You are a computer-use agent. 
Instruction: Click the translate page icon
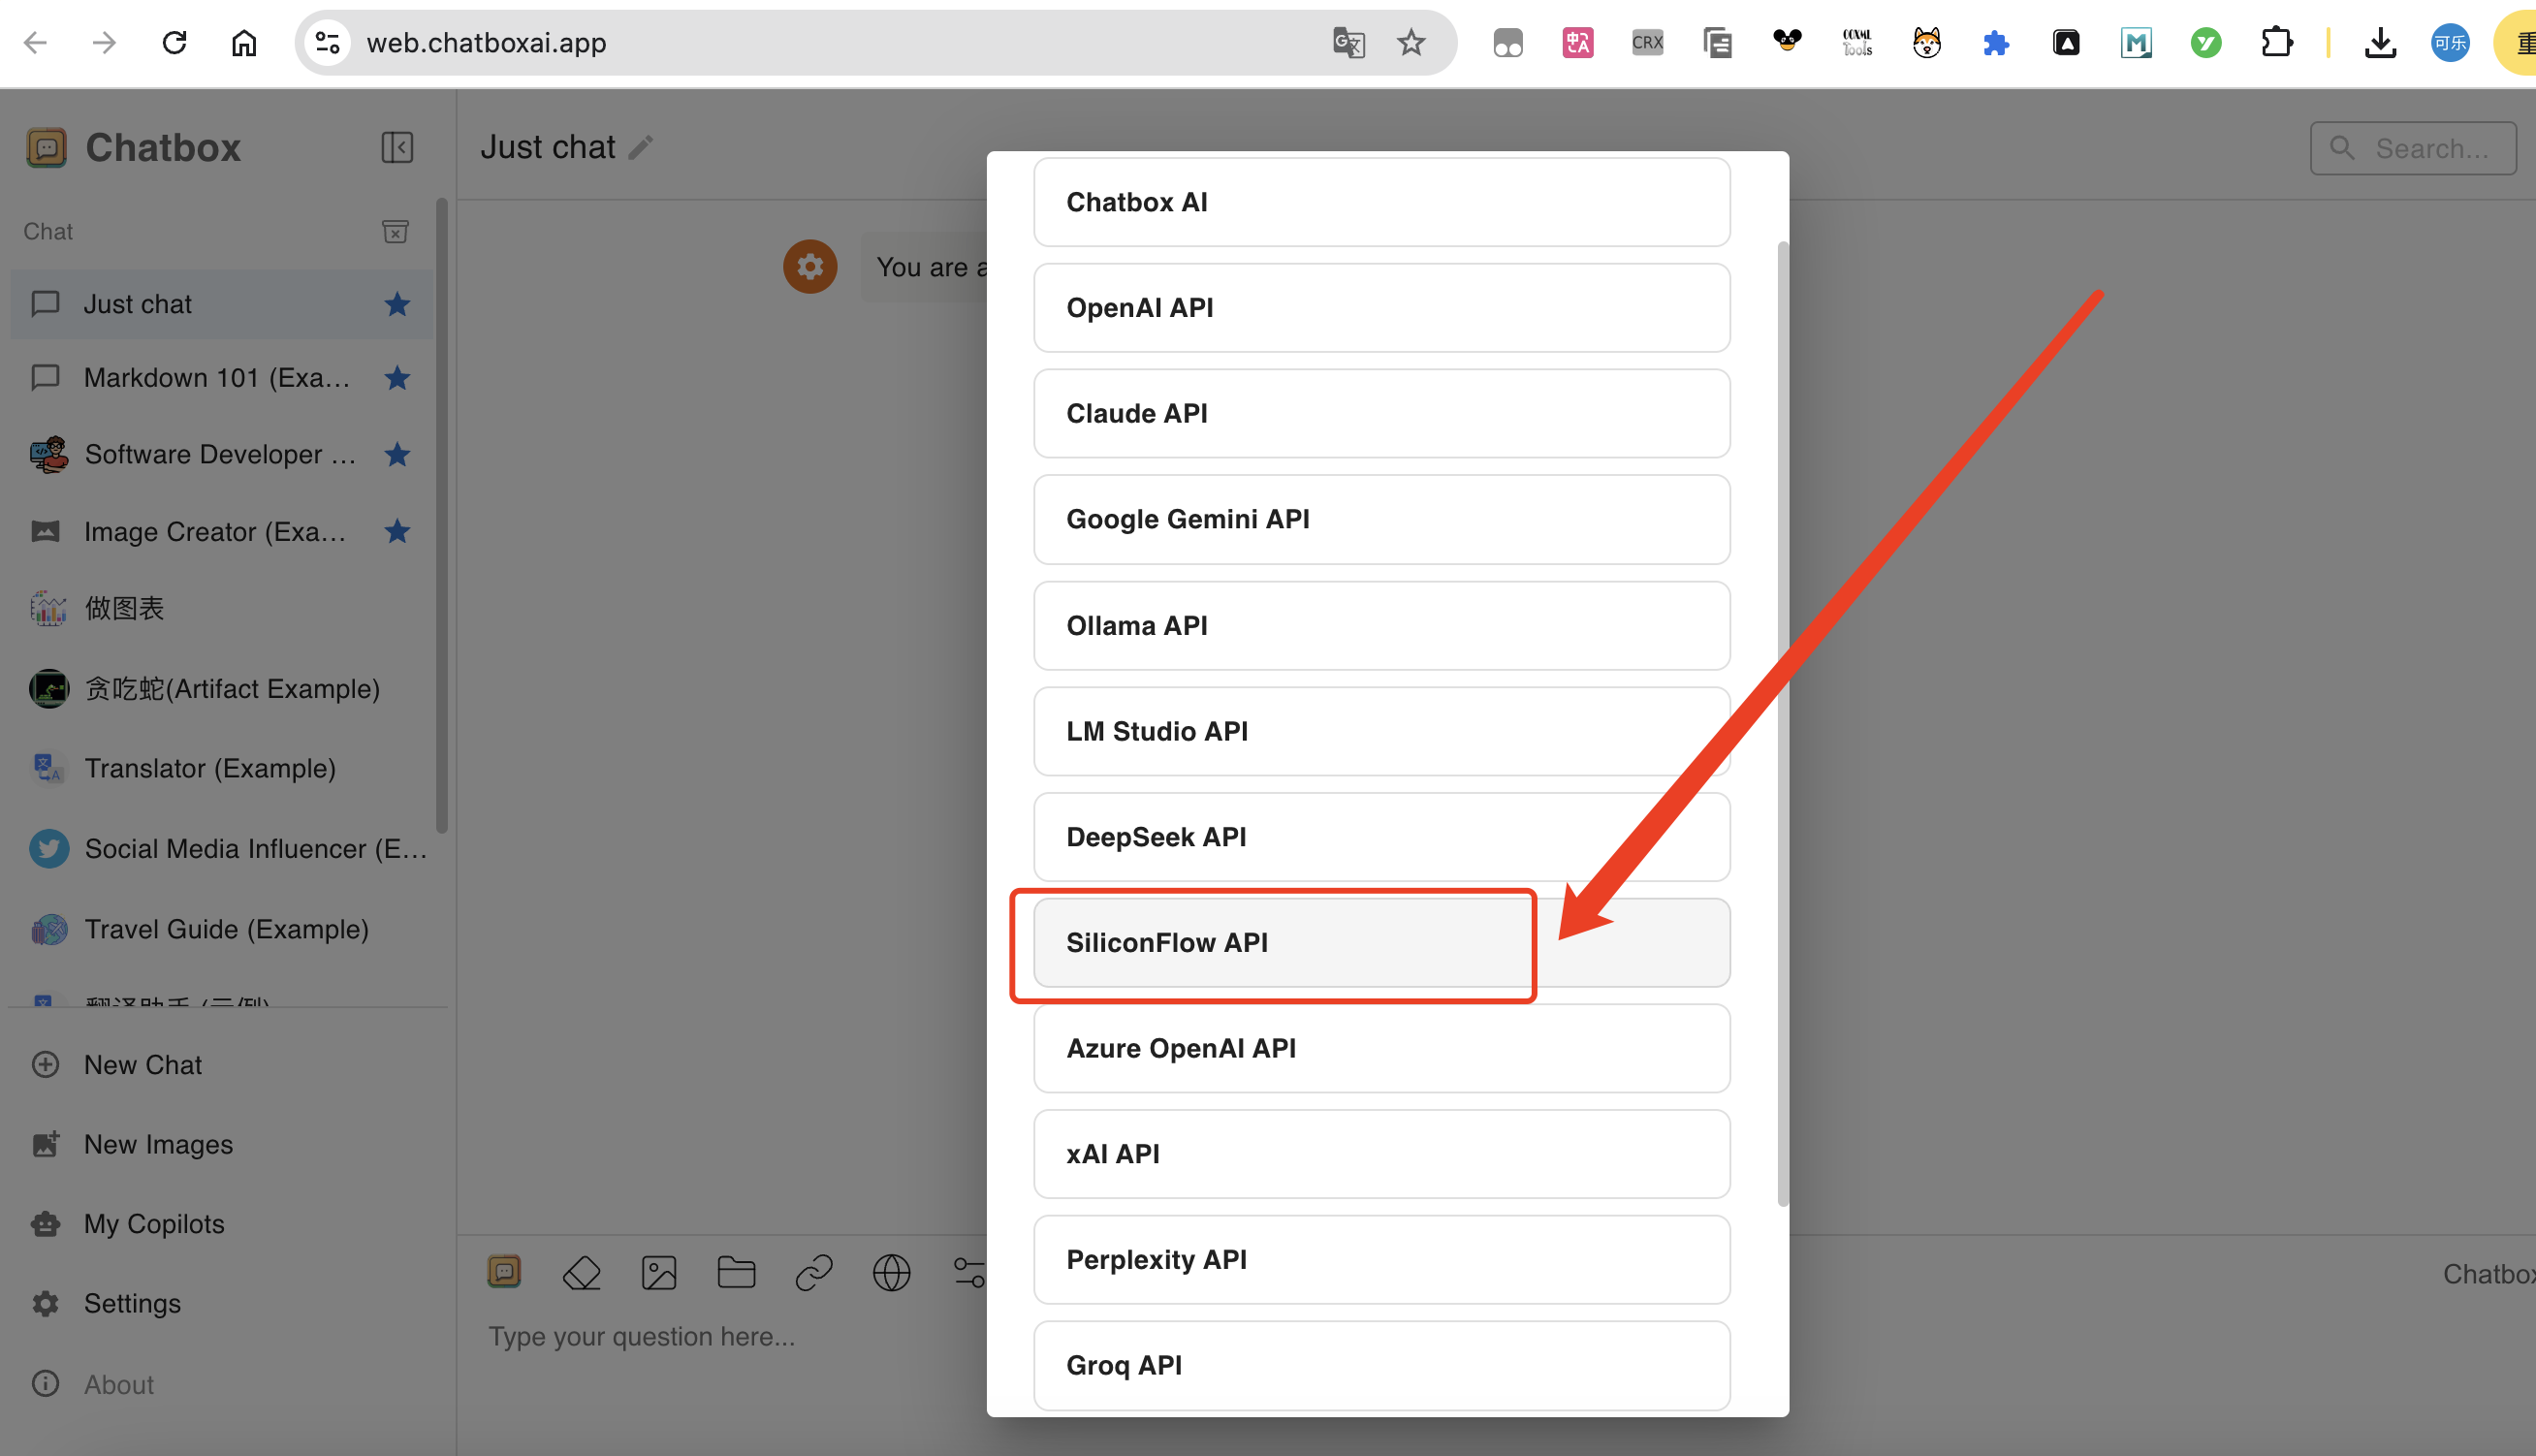(1348, 43)
